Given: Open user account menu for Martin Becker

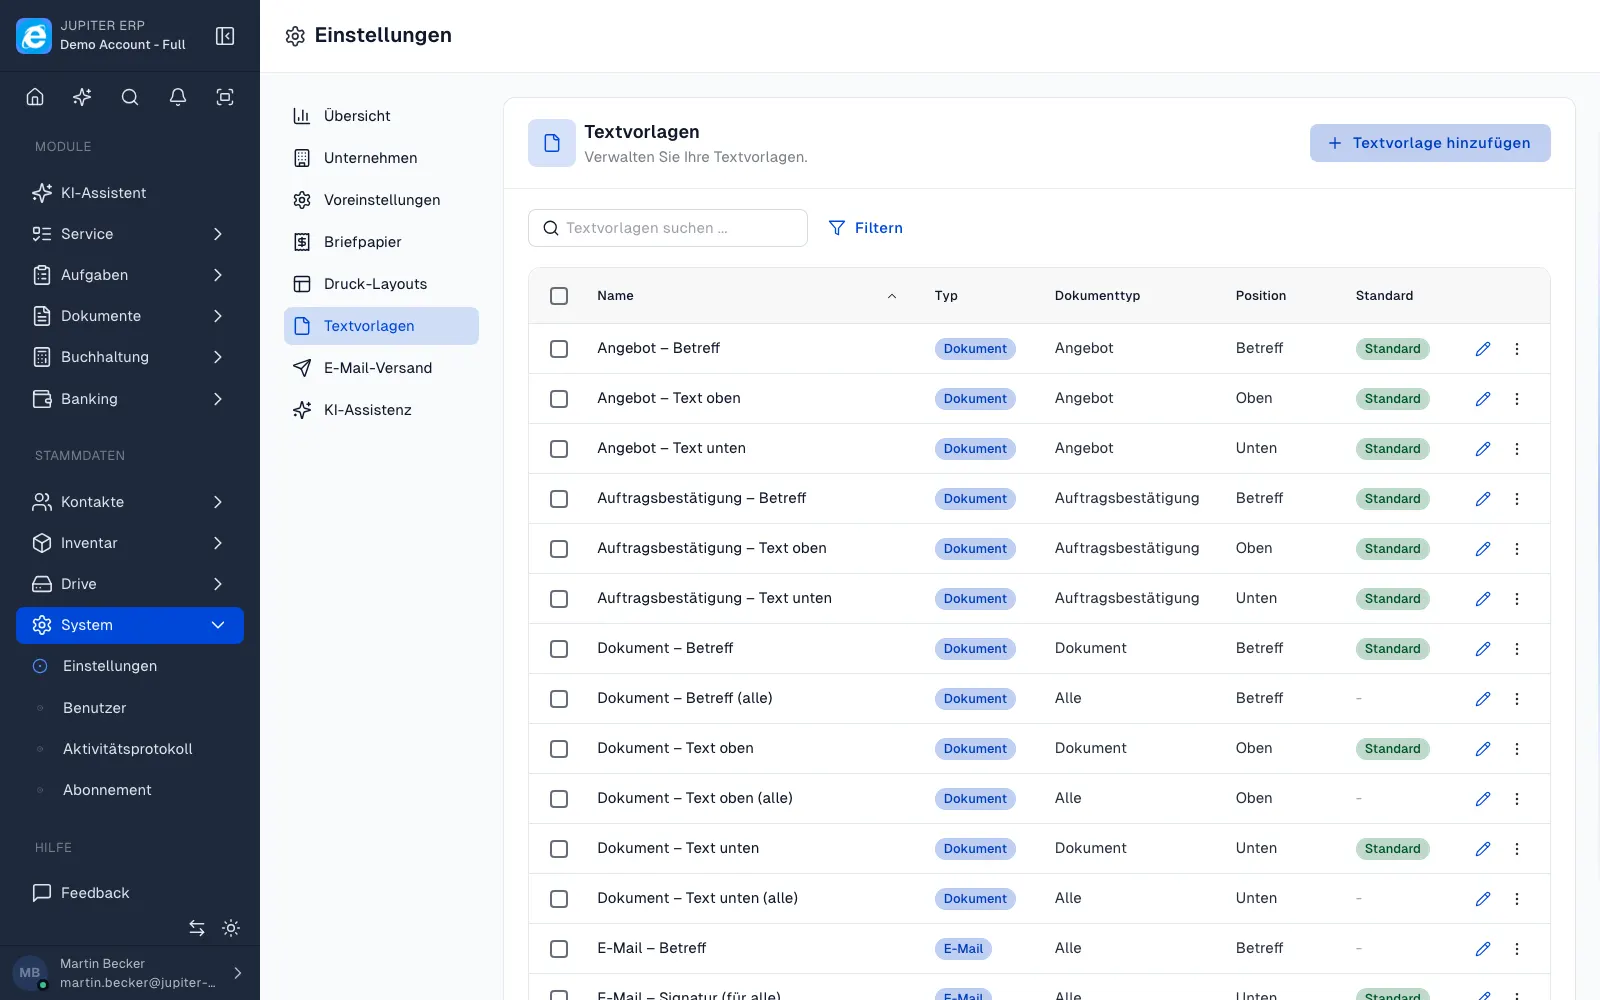Looking at the screenshot, I should tap(130, 973).
